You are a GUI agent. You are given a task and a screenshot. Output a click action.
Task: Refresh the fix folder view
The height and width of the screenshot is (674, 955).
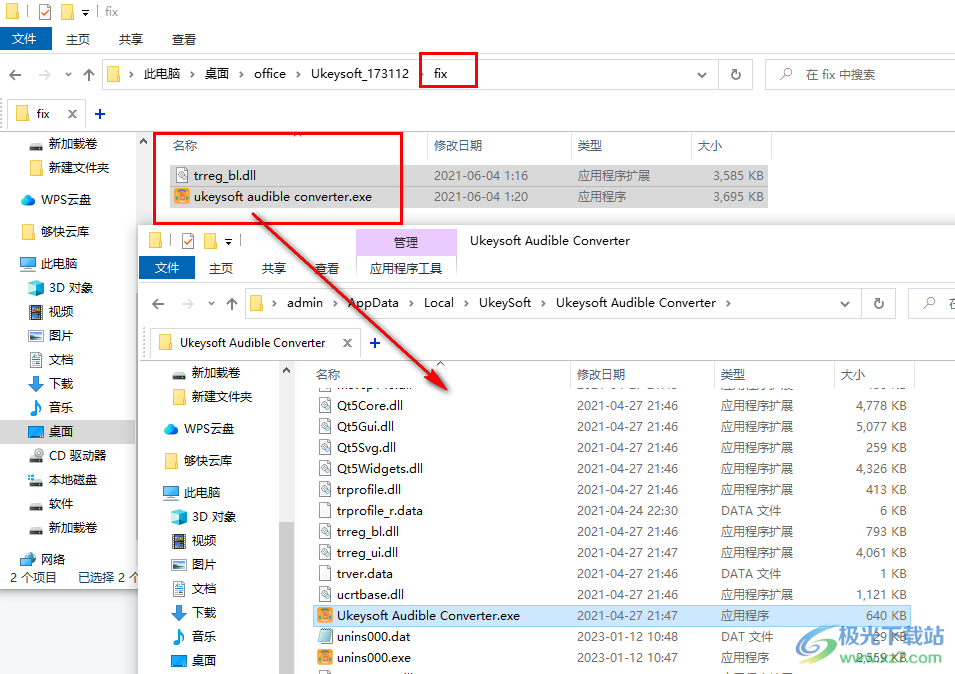click(736, 74)
